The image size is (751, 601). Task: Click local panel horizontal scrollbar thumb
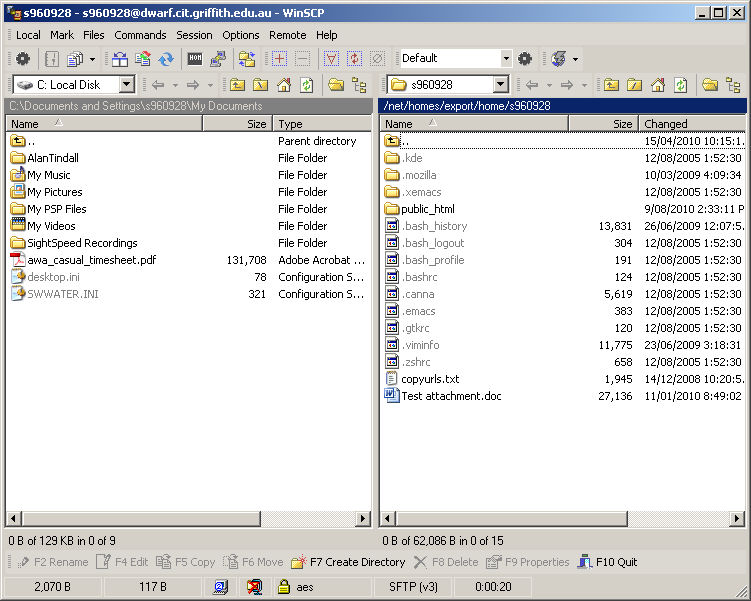(141, 518)
